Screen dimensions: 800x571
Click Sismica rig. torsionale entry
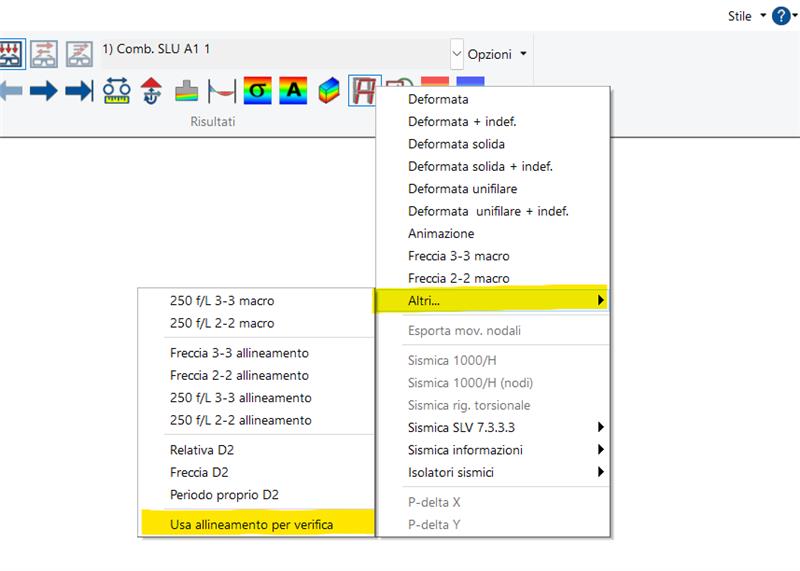click(493, 405)
